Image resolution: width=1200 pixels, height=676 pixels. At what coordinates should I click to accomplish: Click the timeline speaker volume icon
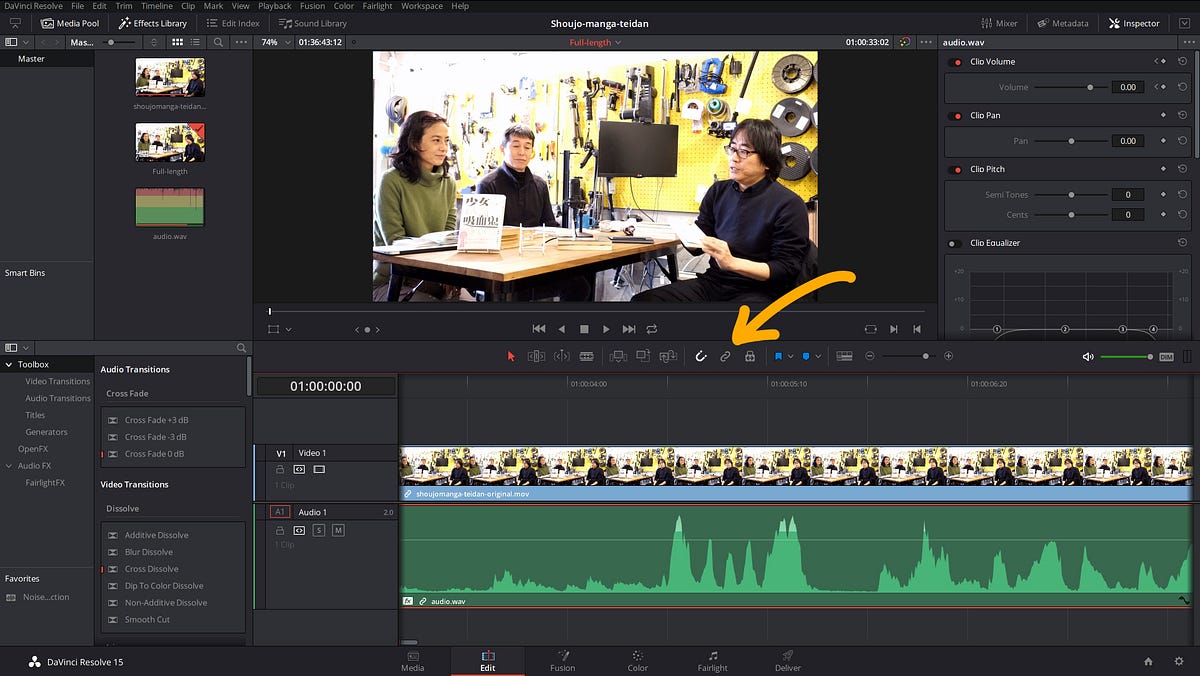1088,356
